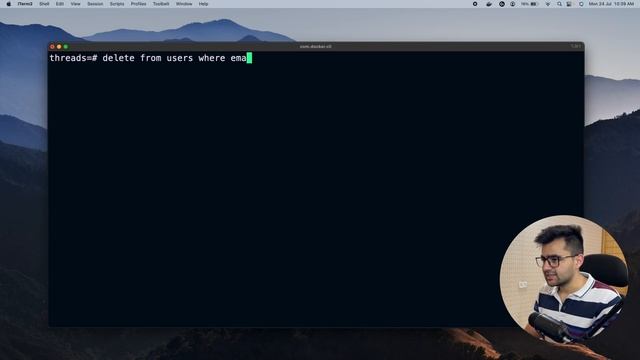Open the View menu
The width and height of the screenshot is (640, 360).
coord(76,4)
